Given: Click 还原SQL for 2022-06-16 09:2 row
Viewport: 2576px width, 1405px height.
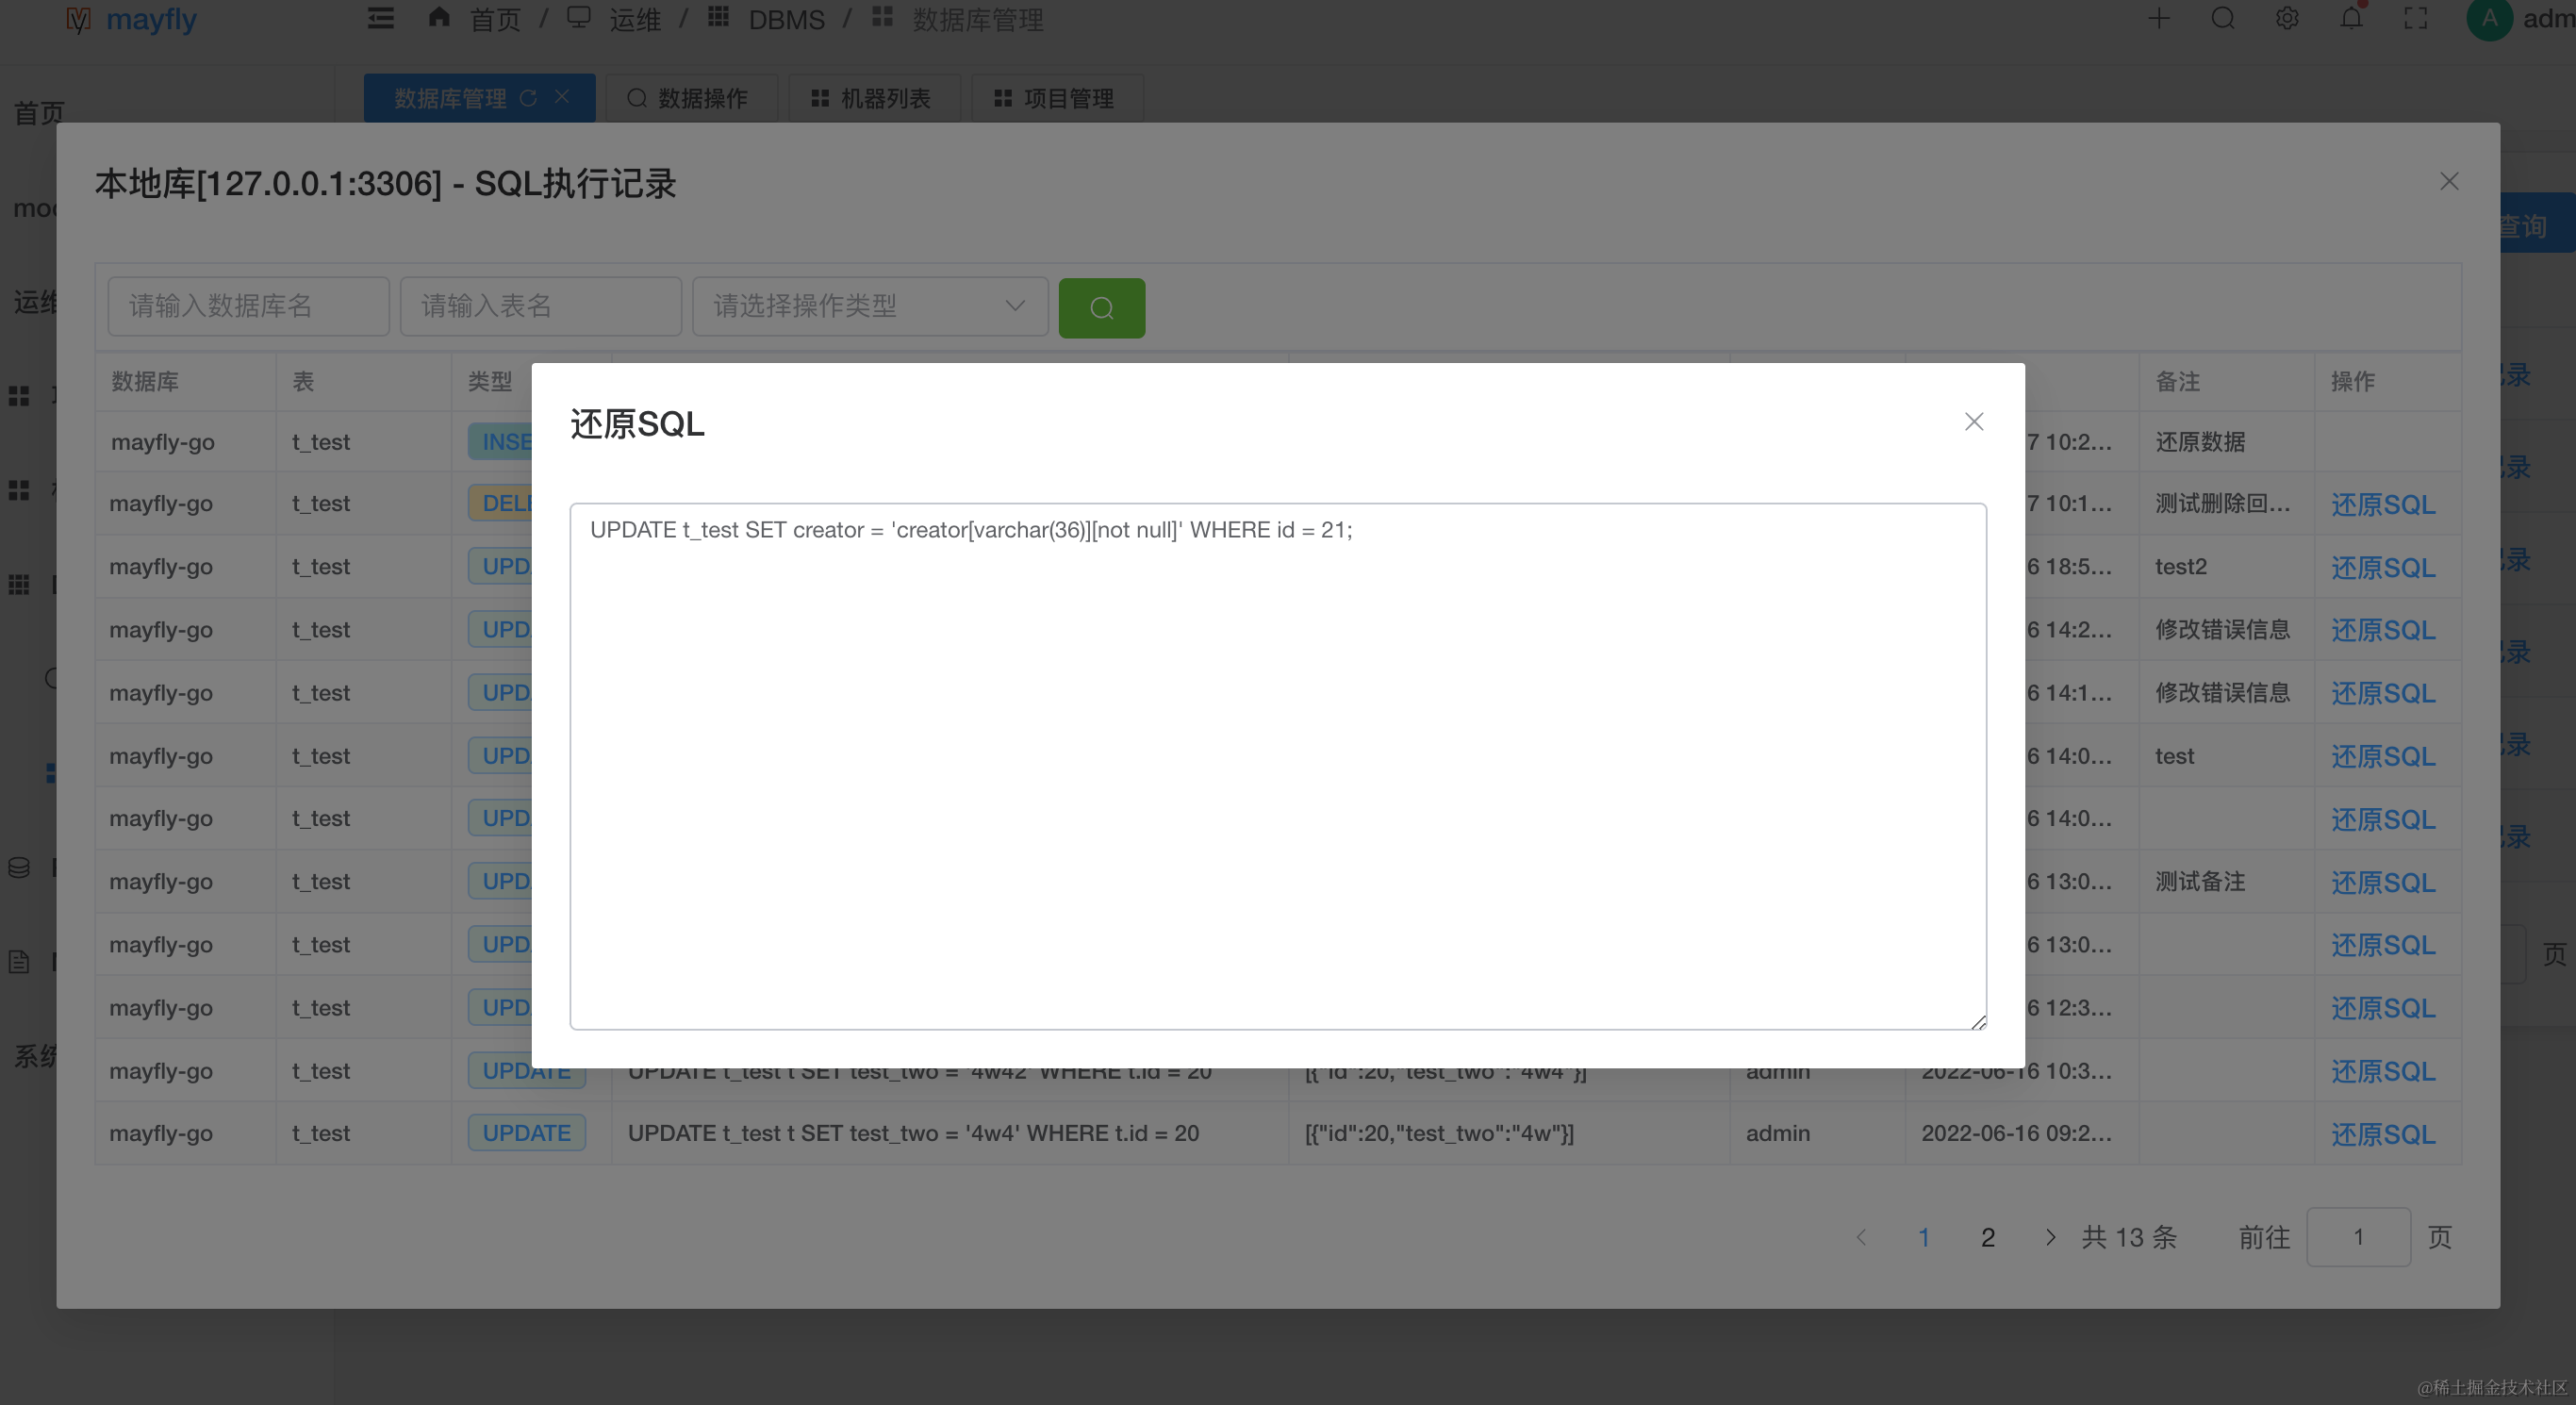Looking at the screenshot, I should pyautogui.click(x=2383, y=1135).
